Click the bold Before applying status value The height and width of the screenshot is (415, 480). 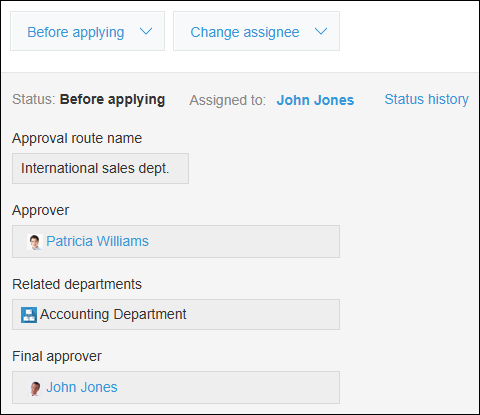[112, 100]
